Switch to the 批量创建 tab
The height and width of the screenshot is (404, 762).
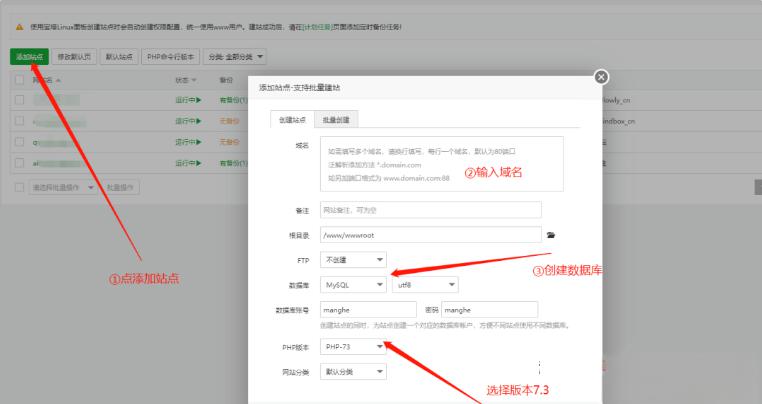(336, 120)
